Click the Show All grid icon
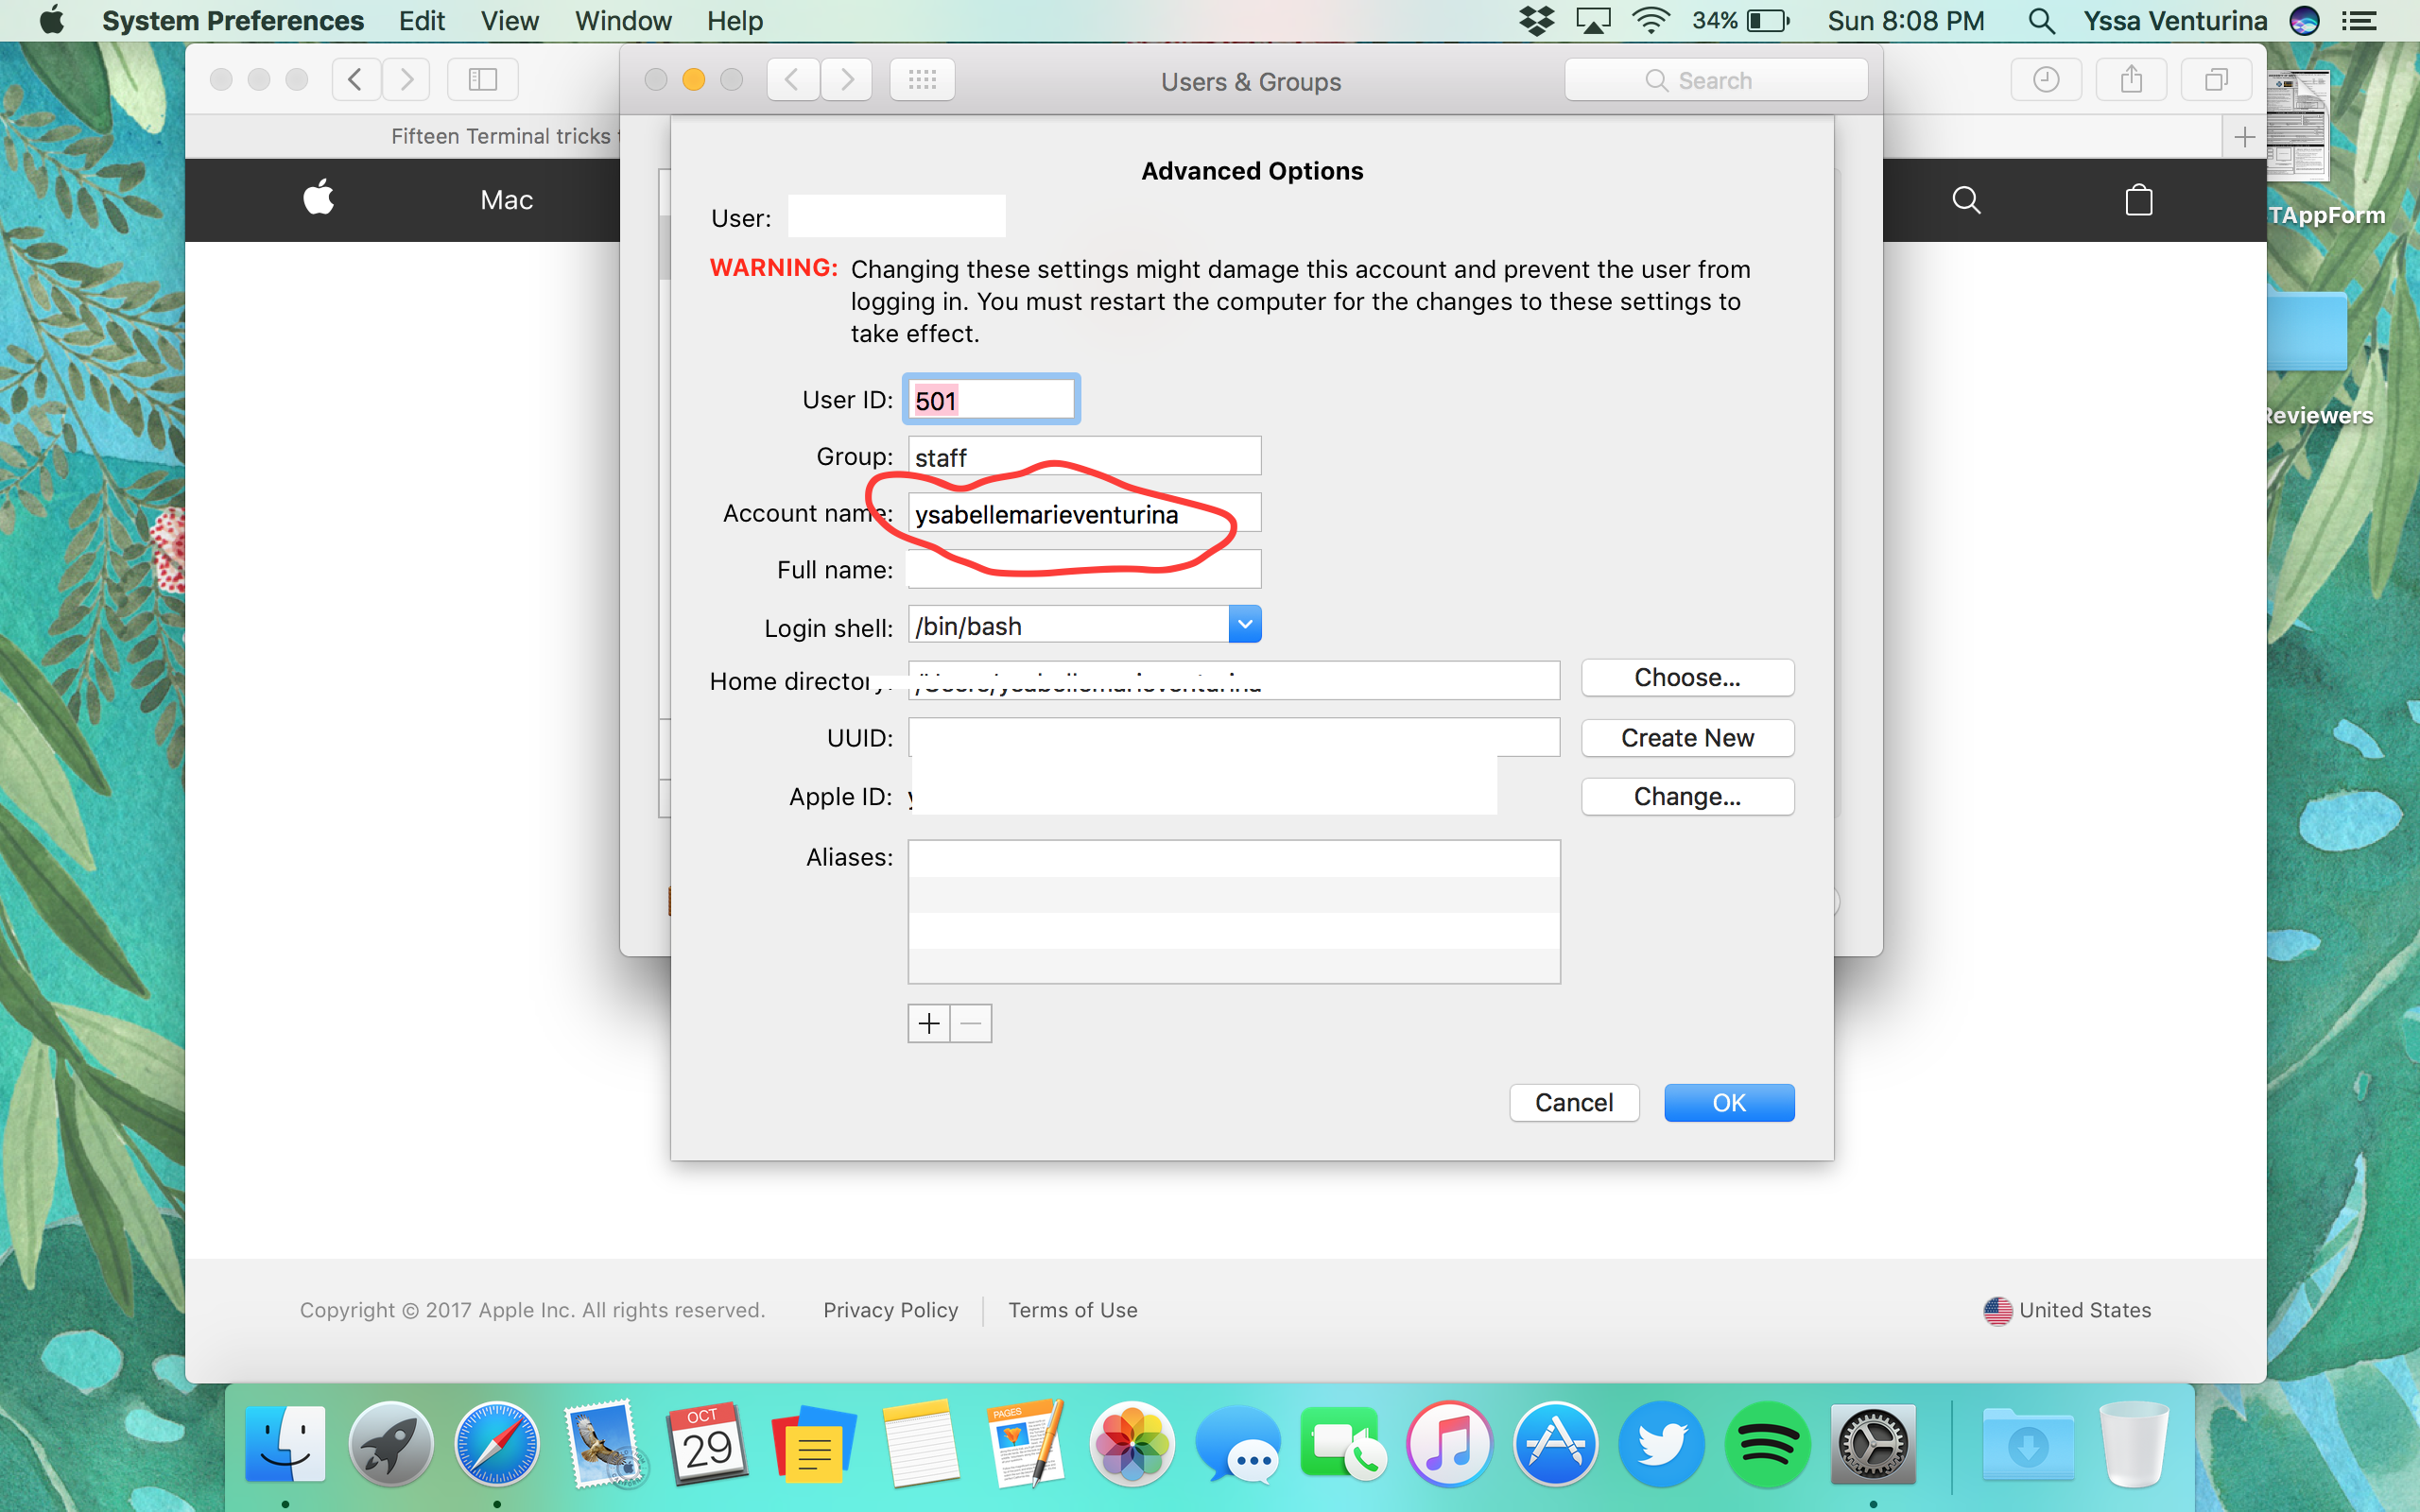Image resolution: width=2420 pixels, height=1512 pixels. pyautogui.click(x=921, y=80)
